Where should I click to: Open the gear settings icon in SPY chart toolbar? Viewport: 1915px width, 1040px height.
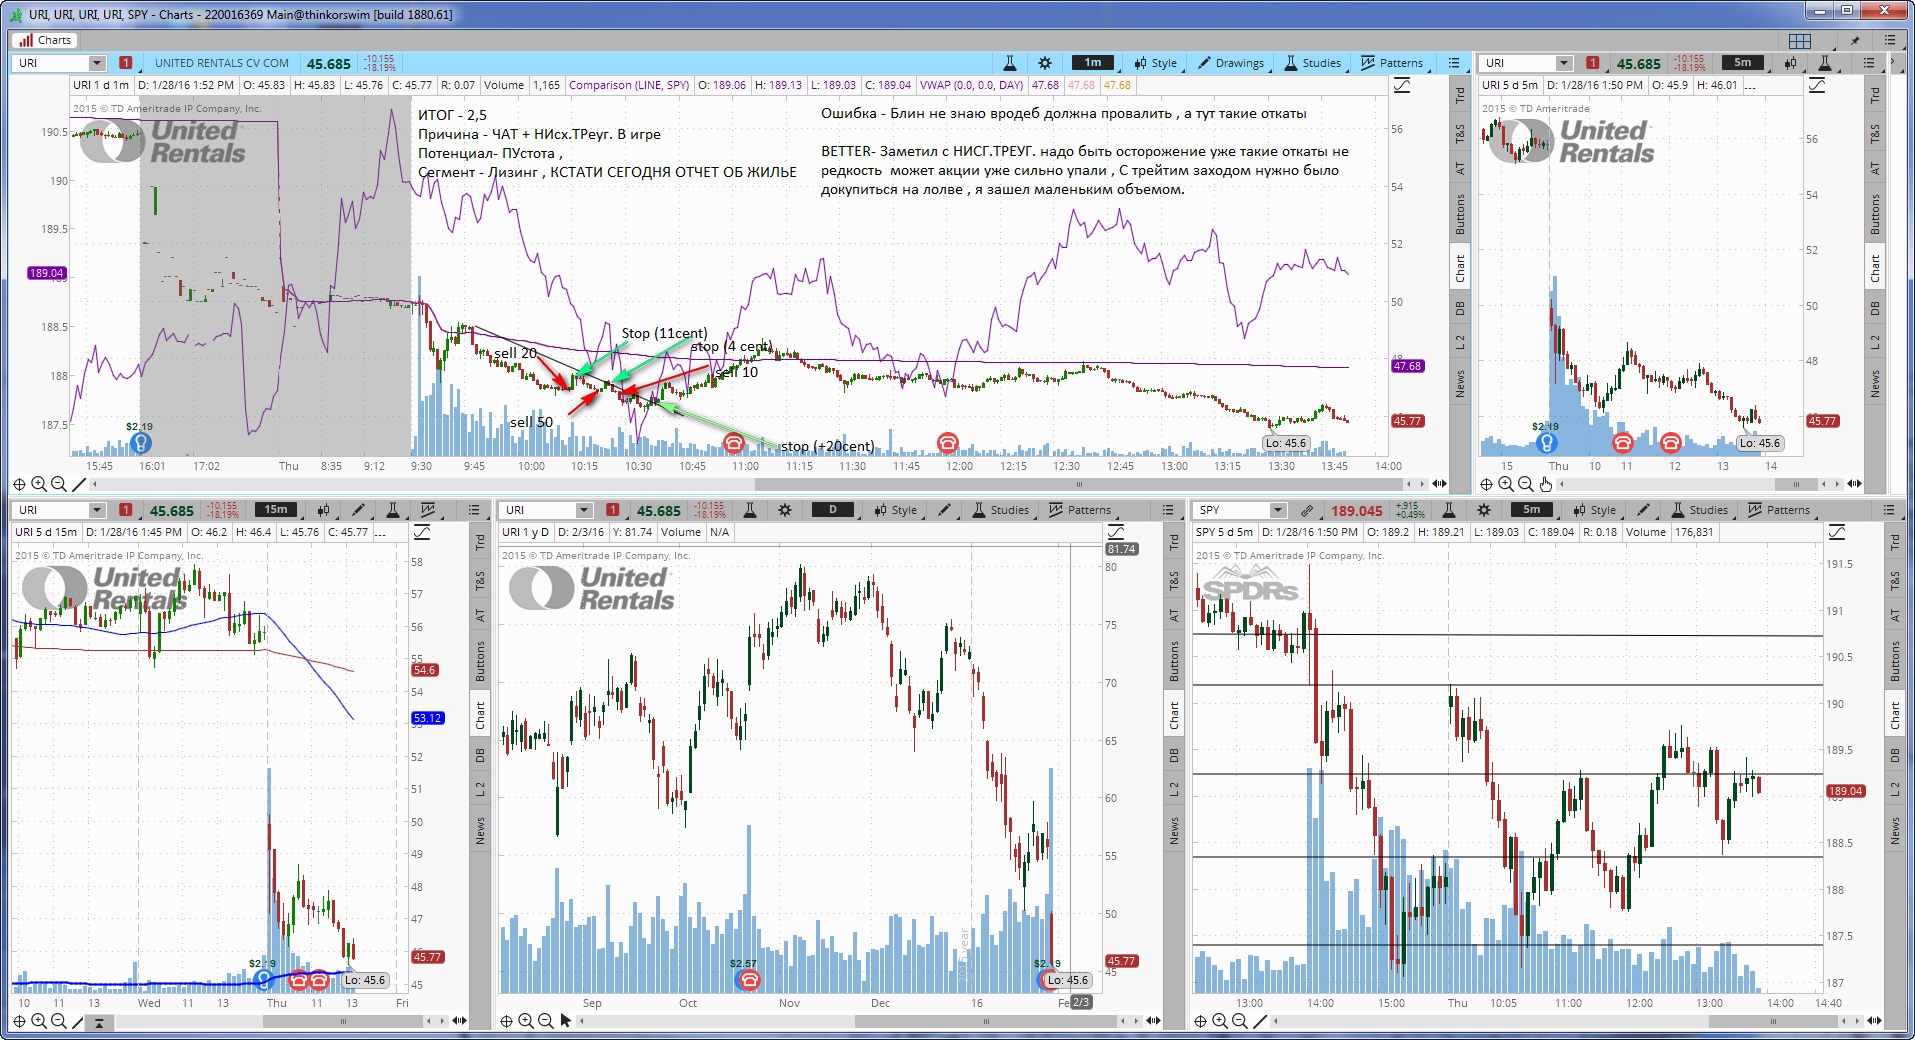(x=1483, y=510)
